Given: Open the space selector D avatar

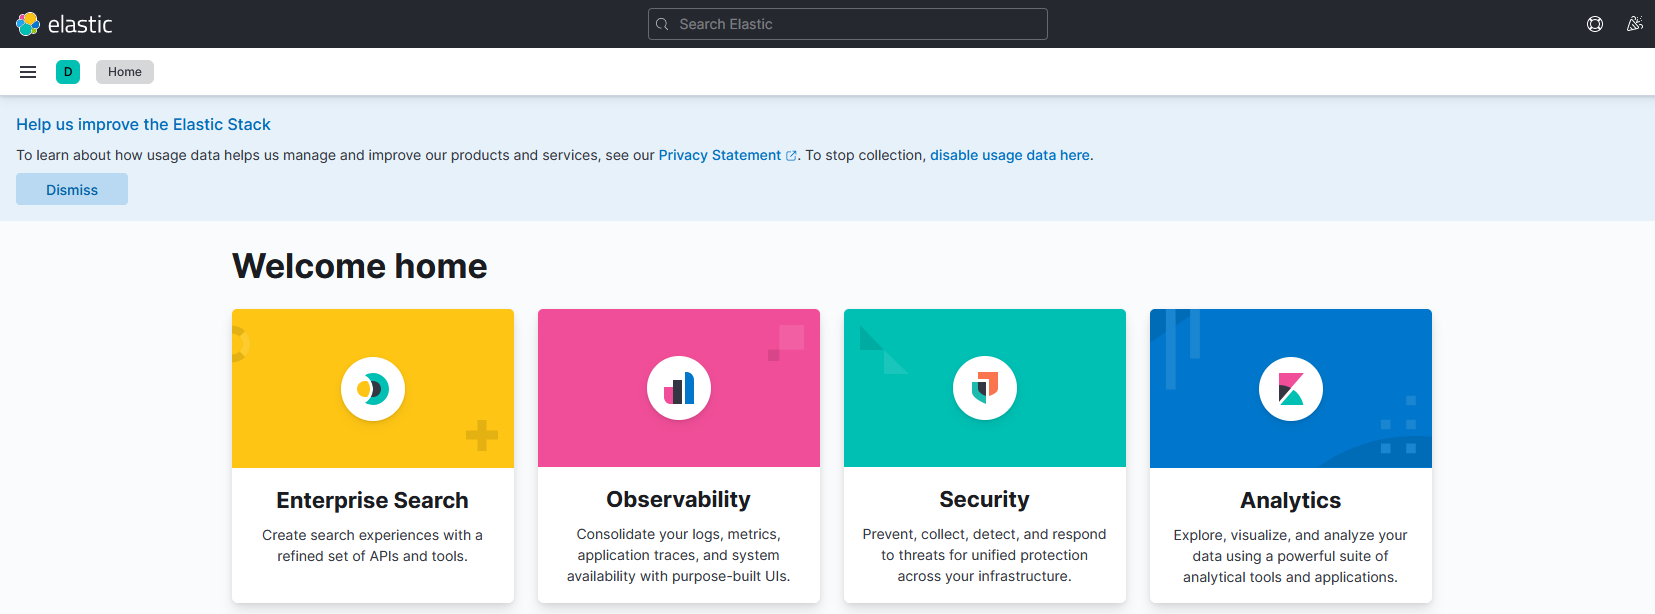Looking at the screenshot, I should pos(68,72).
